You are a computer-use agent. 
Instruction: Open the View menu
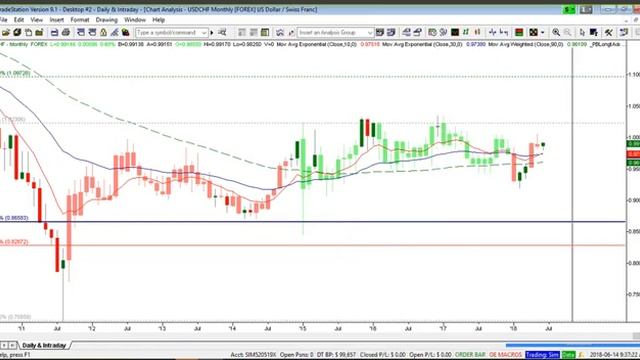(36, 20)
